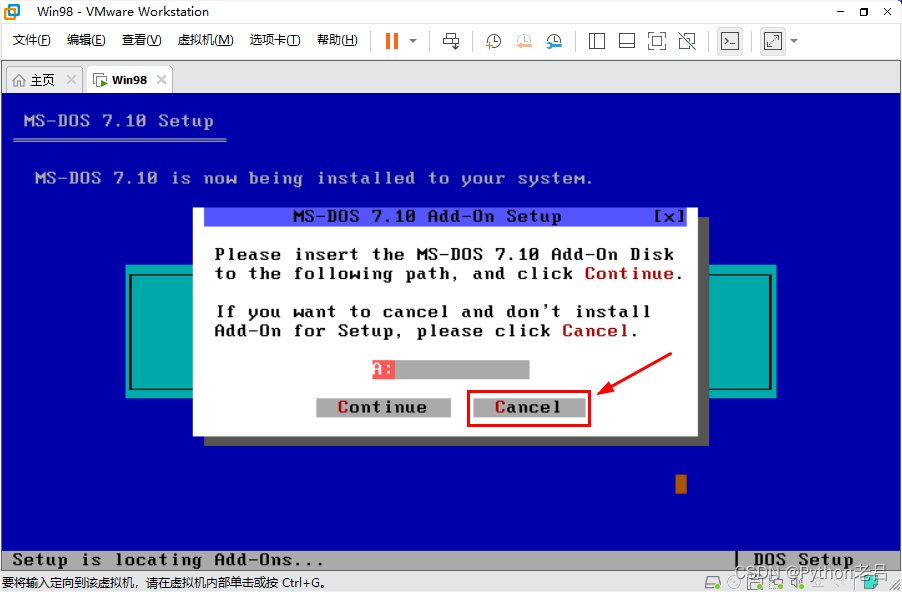Click the Continue button in Add-On Setup

[x=383, y=407]
